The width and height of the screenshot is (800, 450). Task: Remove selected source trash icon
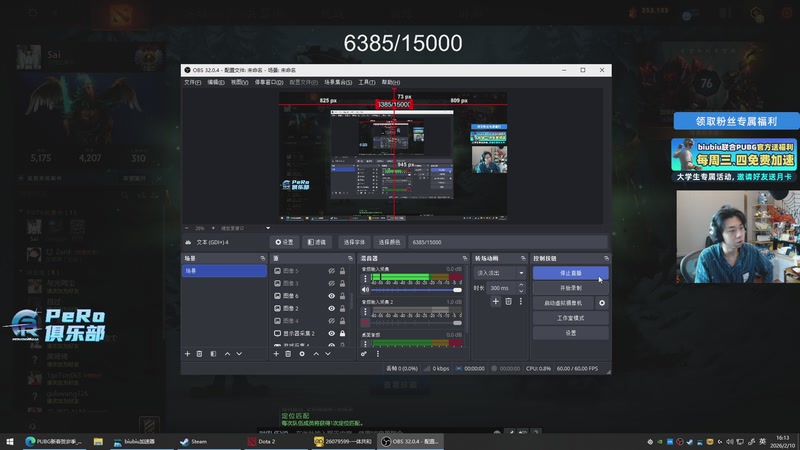click(x=288, y=354)
